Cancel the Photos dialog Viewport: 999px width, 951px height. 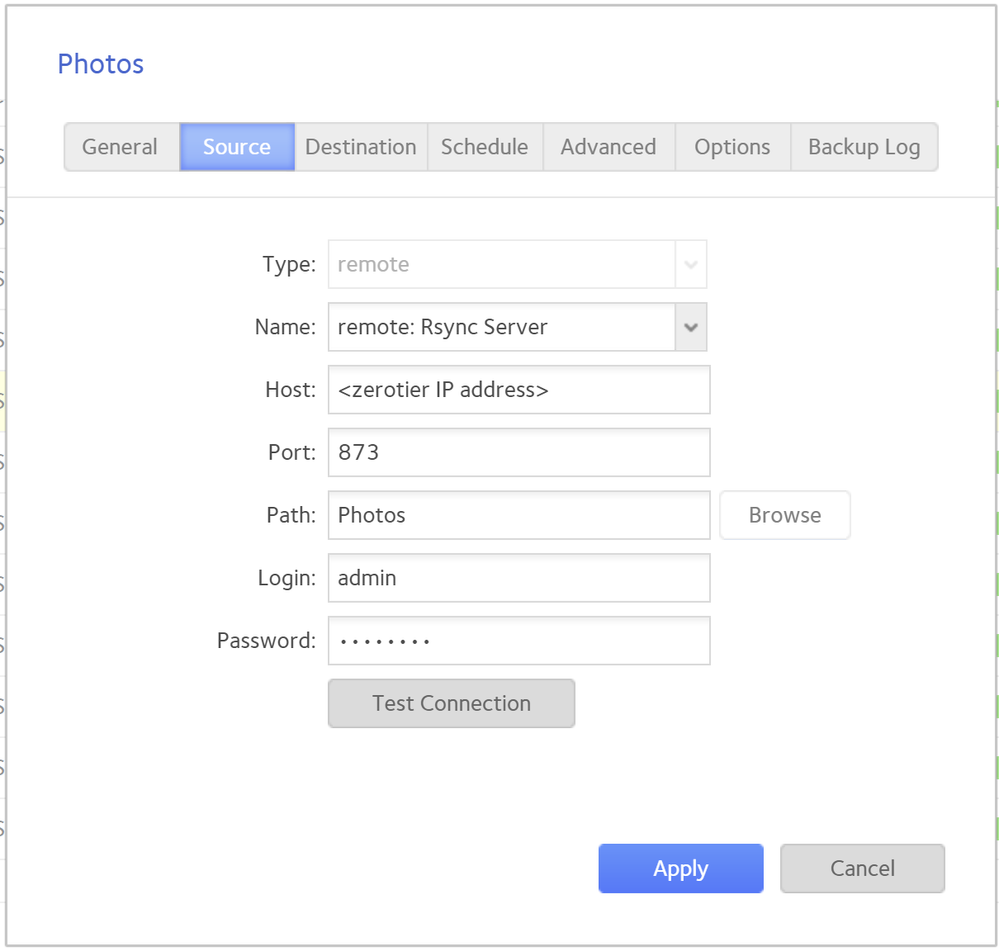[x=862, y=868]
